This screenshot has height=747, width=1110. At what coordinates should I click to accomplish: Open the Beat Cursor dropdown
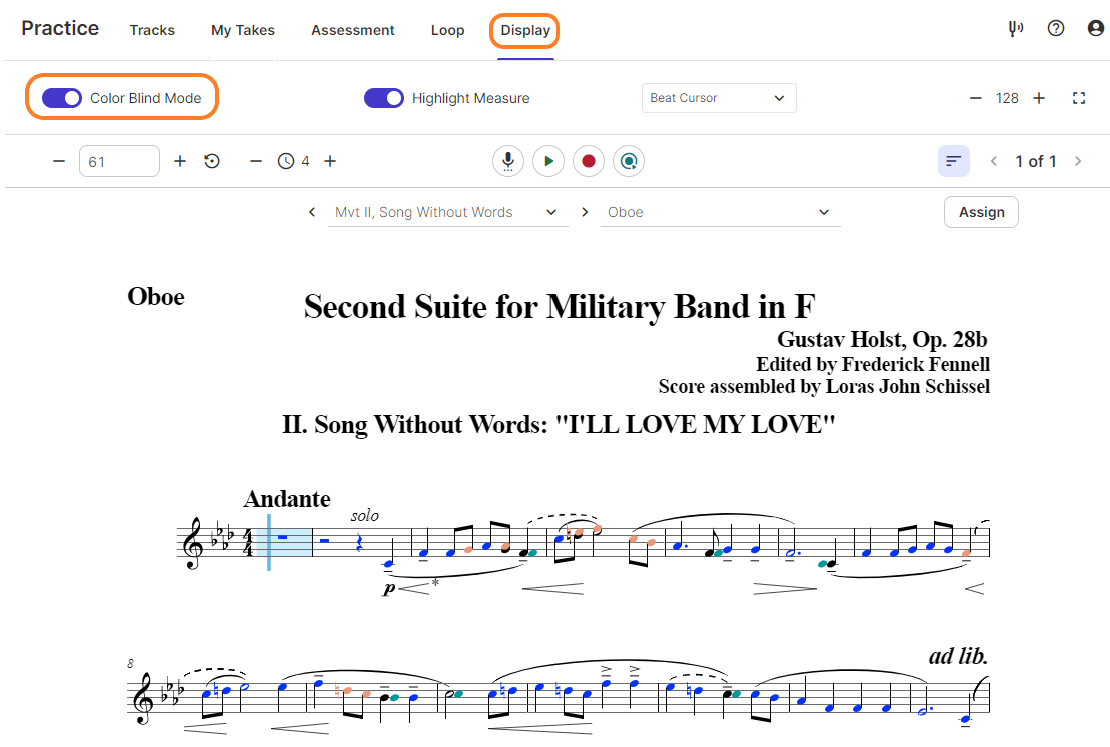719,98
